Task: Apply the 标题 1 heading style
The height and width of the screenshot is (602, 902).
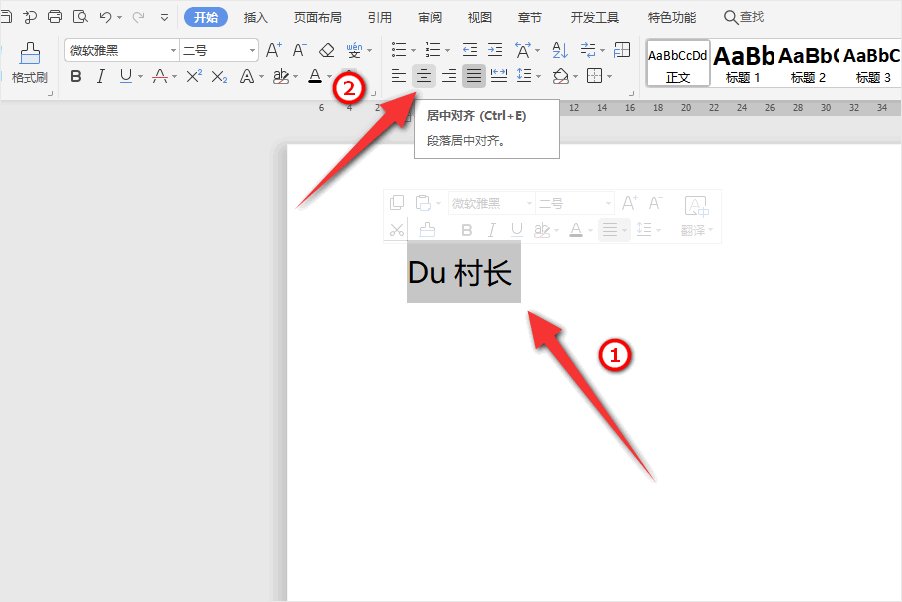Action: (743, 63)
